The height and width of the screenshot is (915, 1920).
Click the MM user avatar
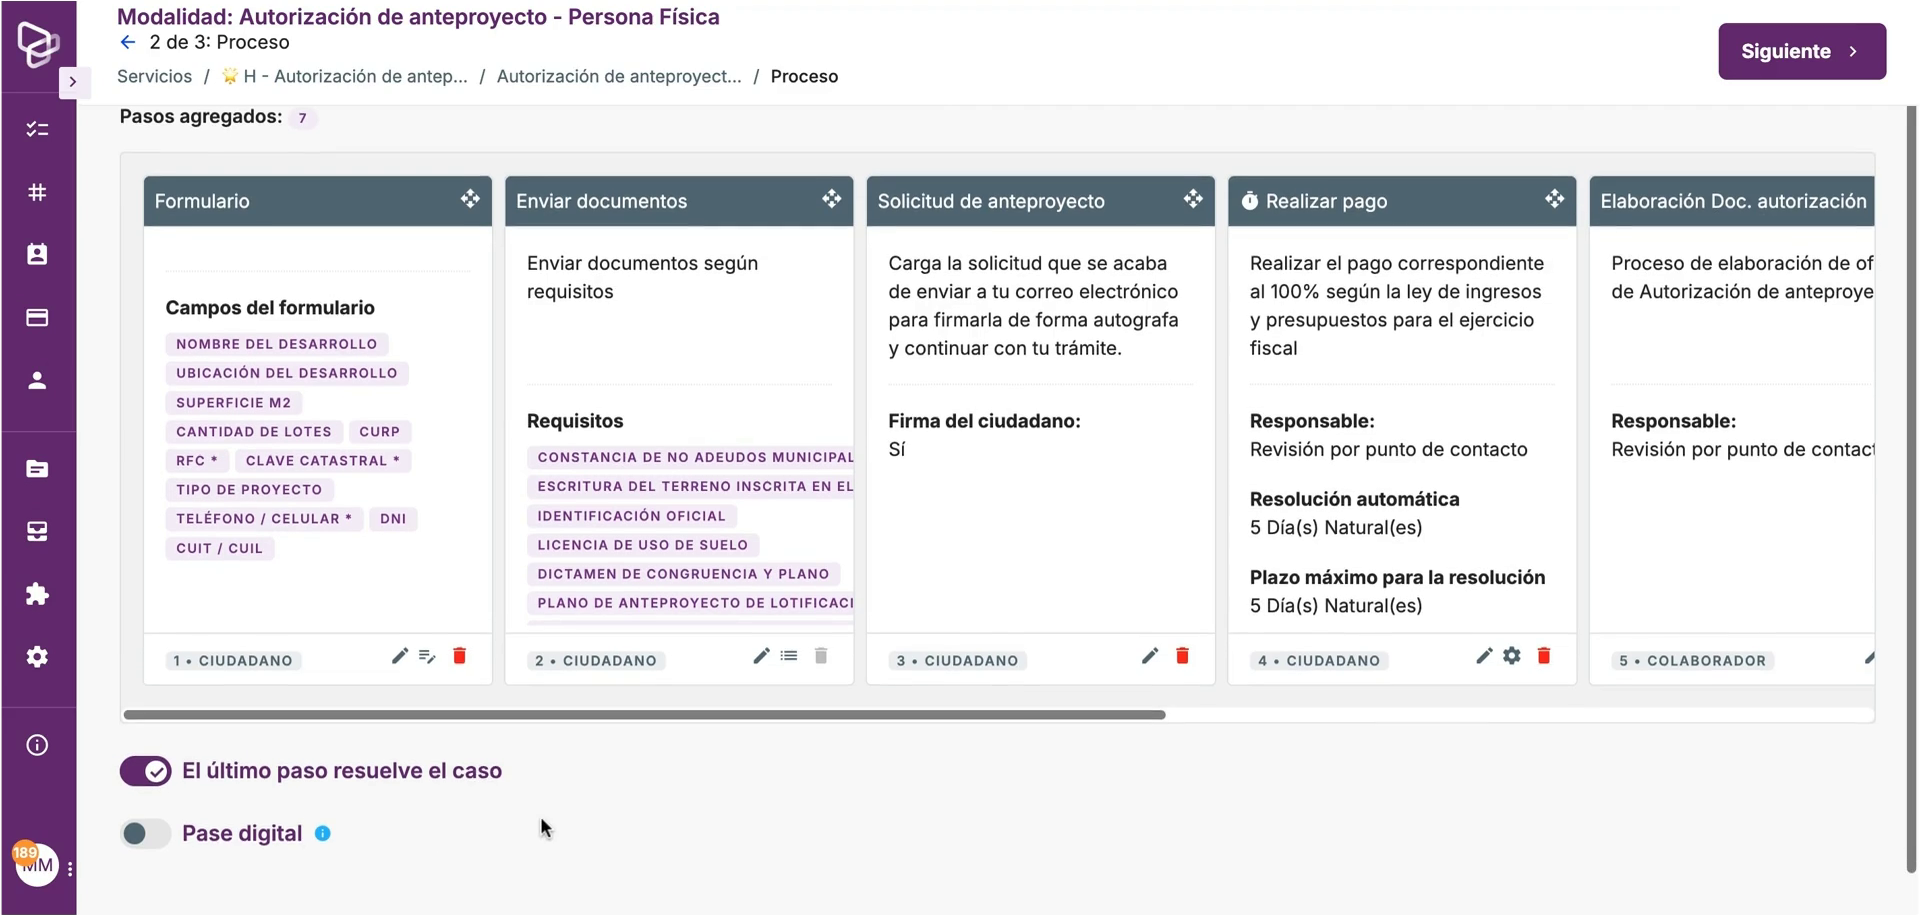coord(37,865)
